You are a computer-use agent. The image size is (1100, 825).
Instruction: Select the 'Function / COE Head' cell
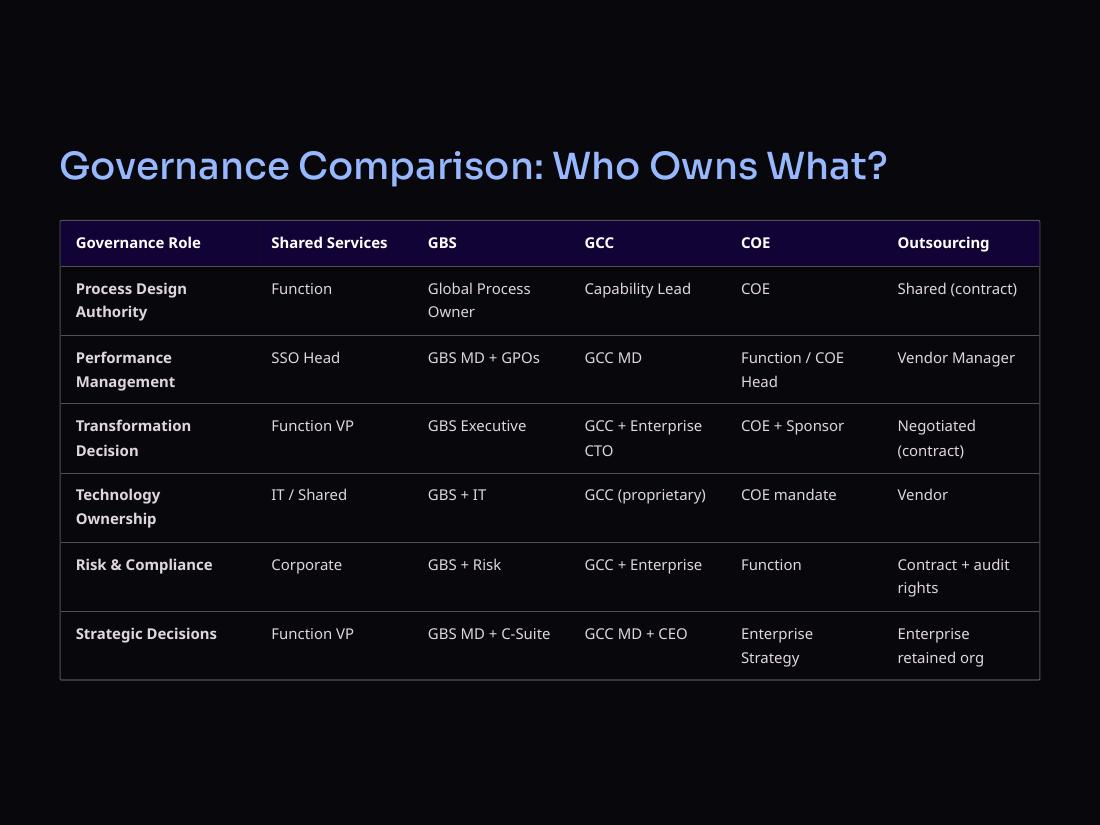[792, 370]
